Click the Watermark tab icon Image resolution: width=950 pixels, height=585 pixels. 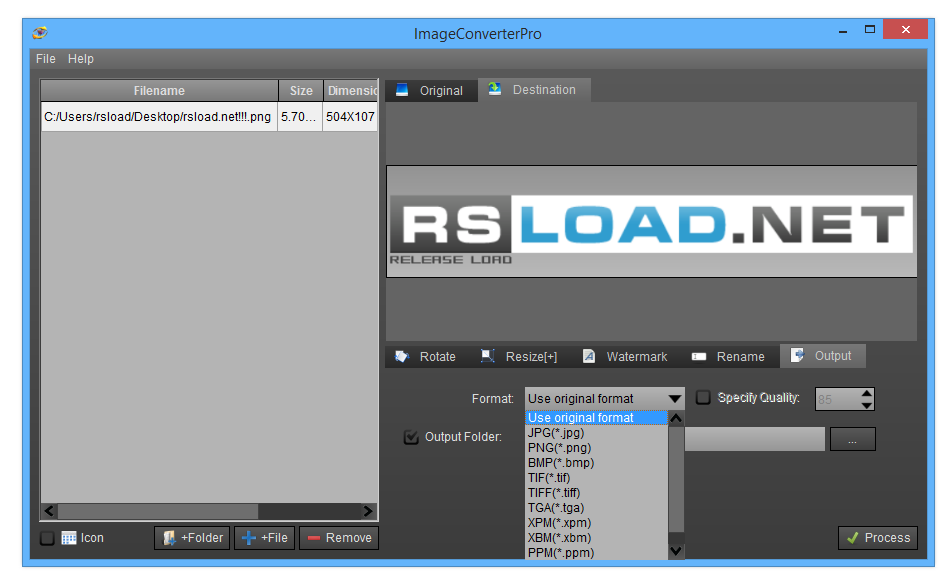tap(589, 356)
